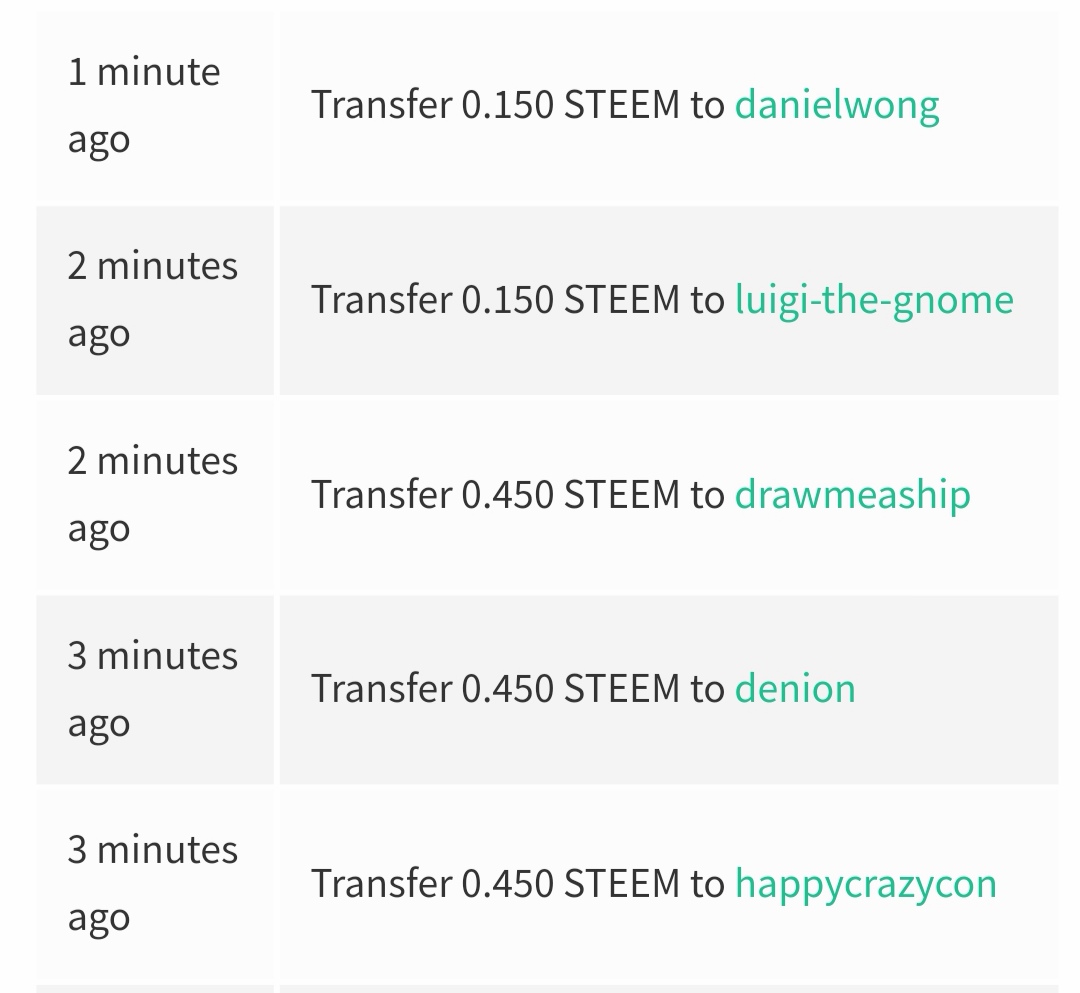The image size is (1080, 993).
Task: Click the timestamp beside the happycrazycon transfer
Action: 152,884
